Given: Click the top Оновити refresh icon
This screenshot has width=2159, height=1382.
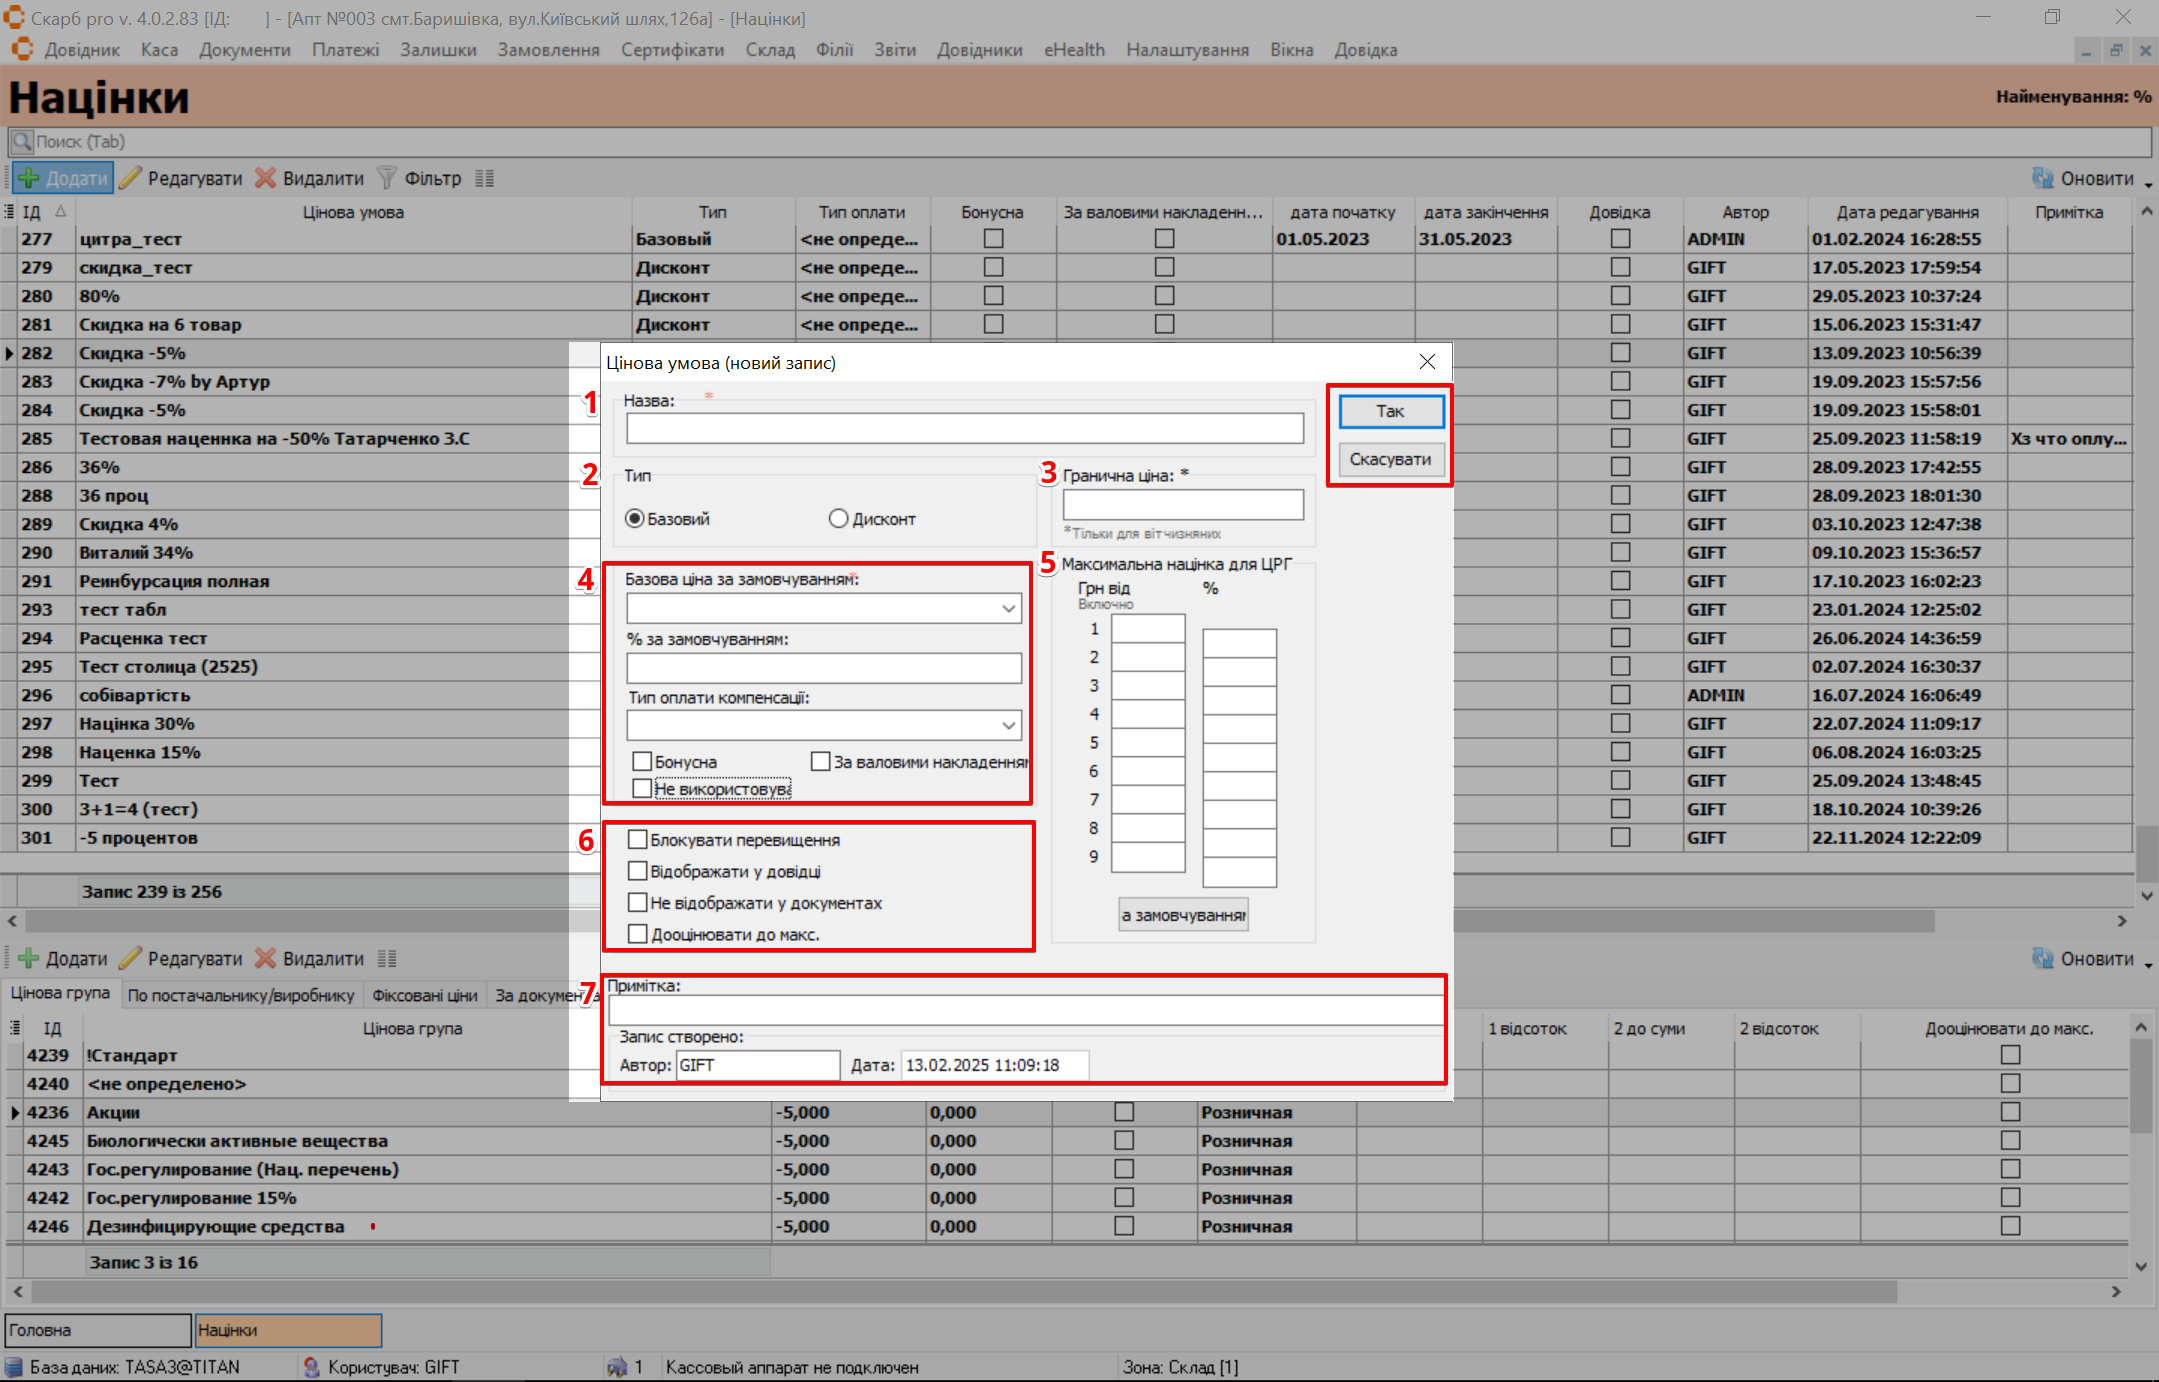Looking at the screenshot, I should click(x=2043, y=178).
